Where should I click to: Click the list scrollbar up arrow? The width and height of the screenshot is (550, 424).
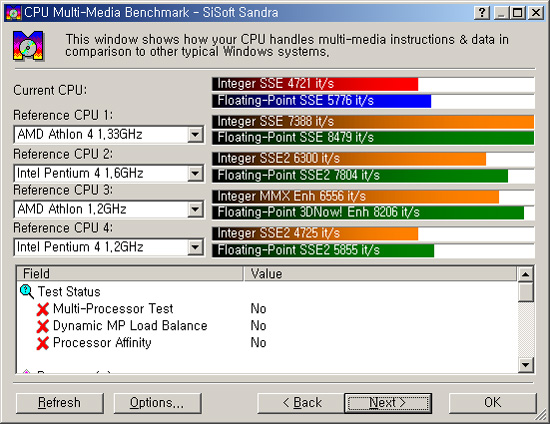coord(525,274)
